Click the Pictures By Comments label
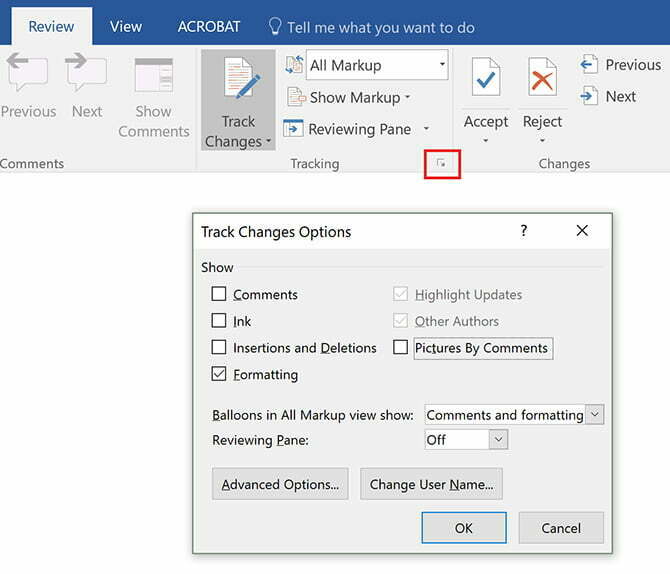670x574 pixels. pyautogui.click(x=481, y=348)
